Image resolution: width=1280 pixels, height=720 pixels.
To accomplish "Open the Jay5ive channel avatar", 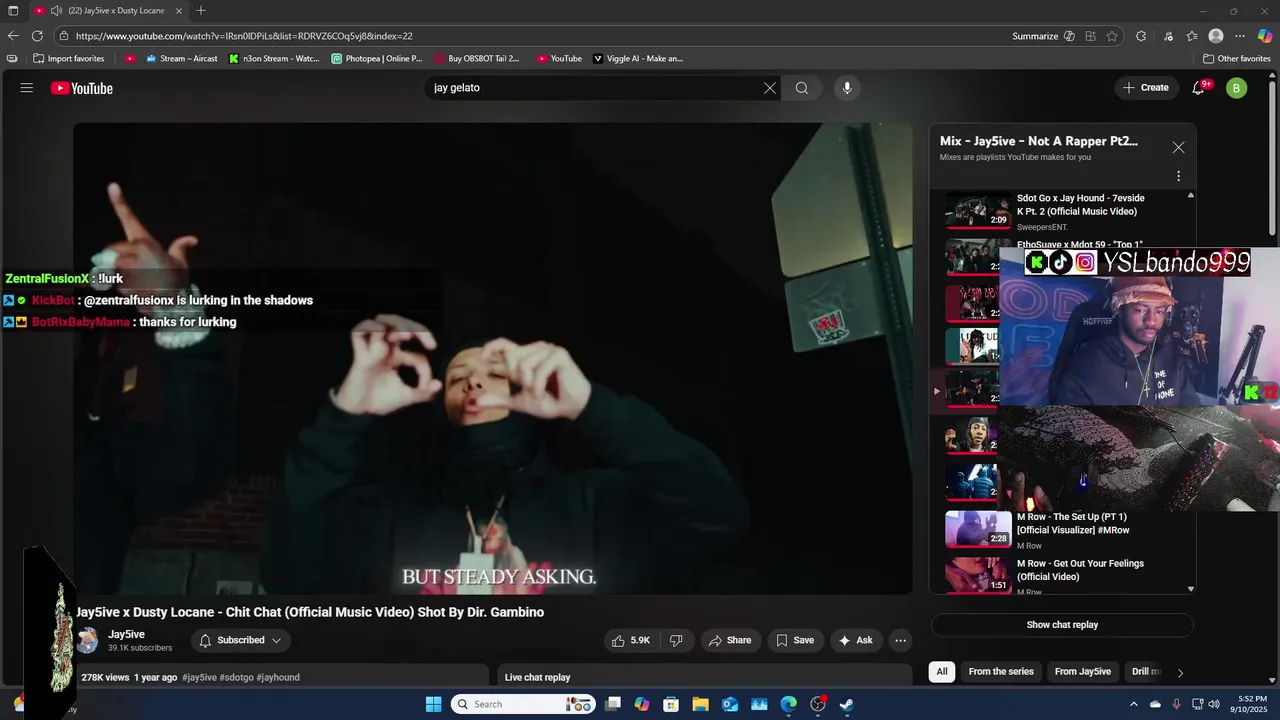I will [89, 640].
